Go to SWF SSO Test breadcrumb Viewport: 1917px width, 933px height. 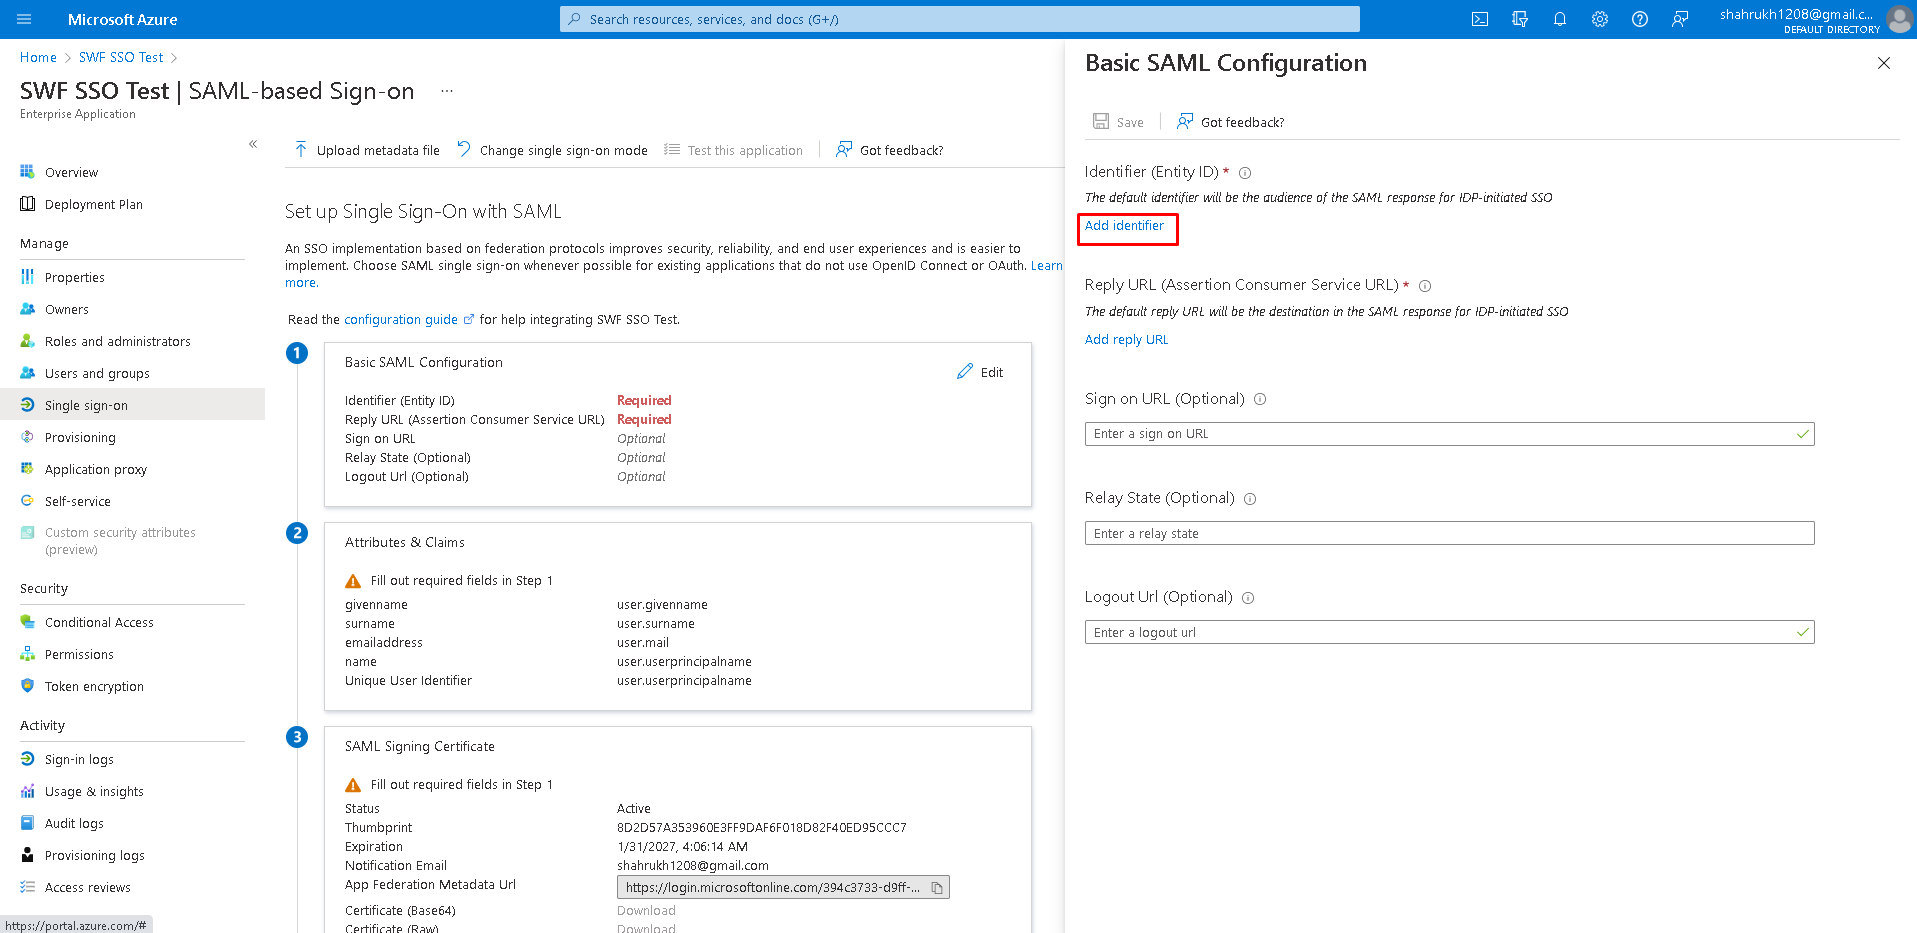click(x=121, y=57)
